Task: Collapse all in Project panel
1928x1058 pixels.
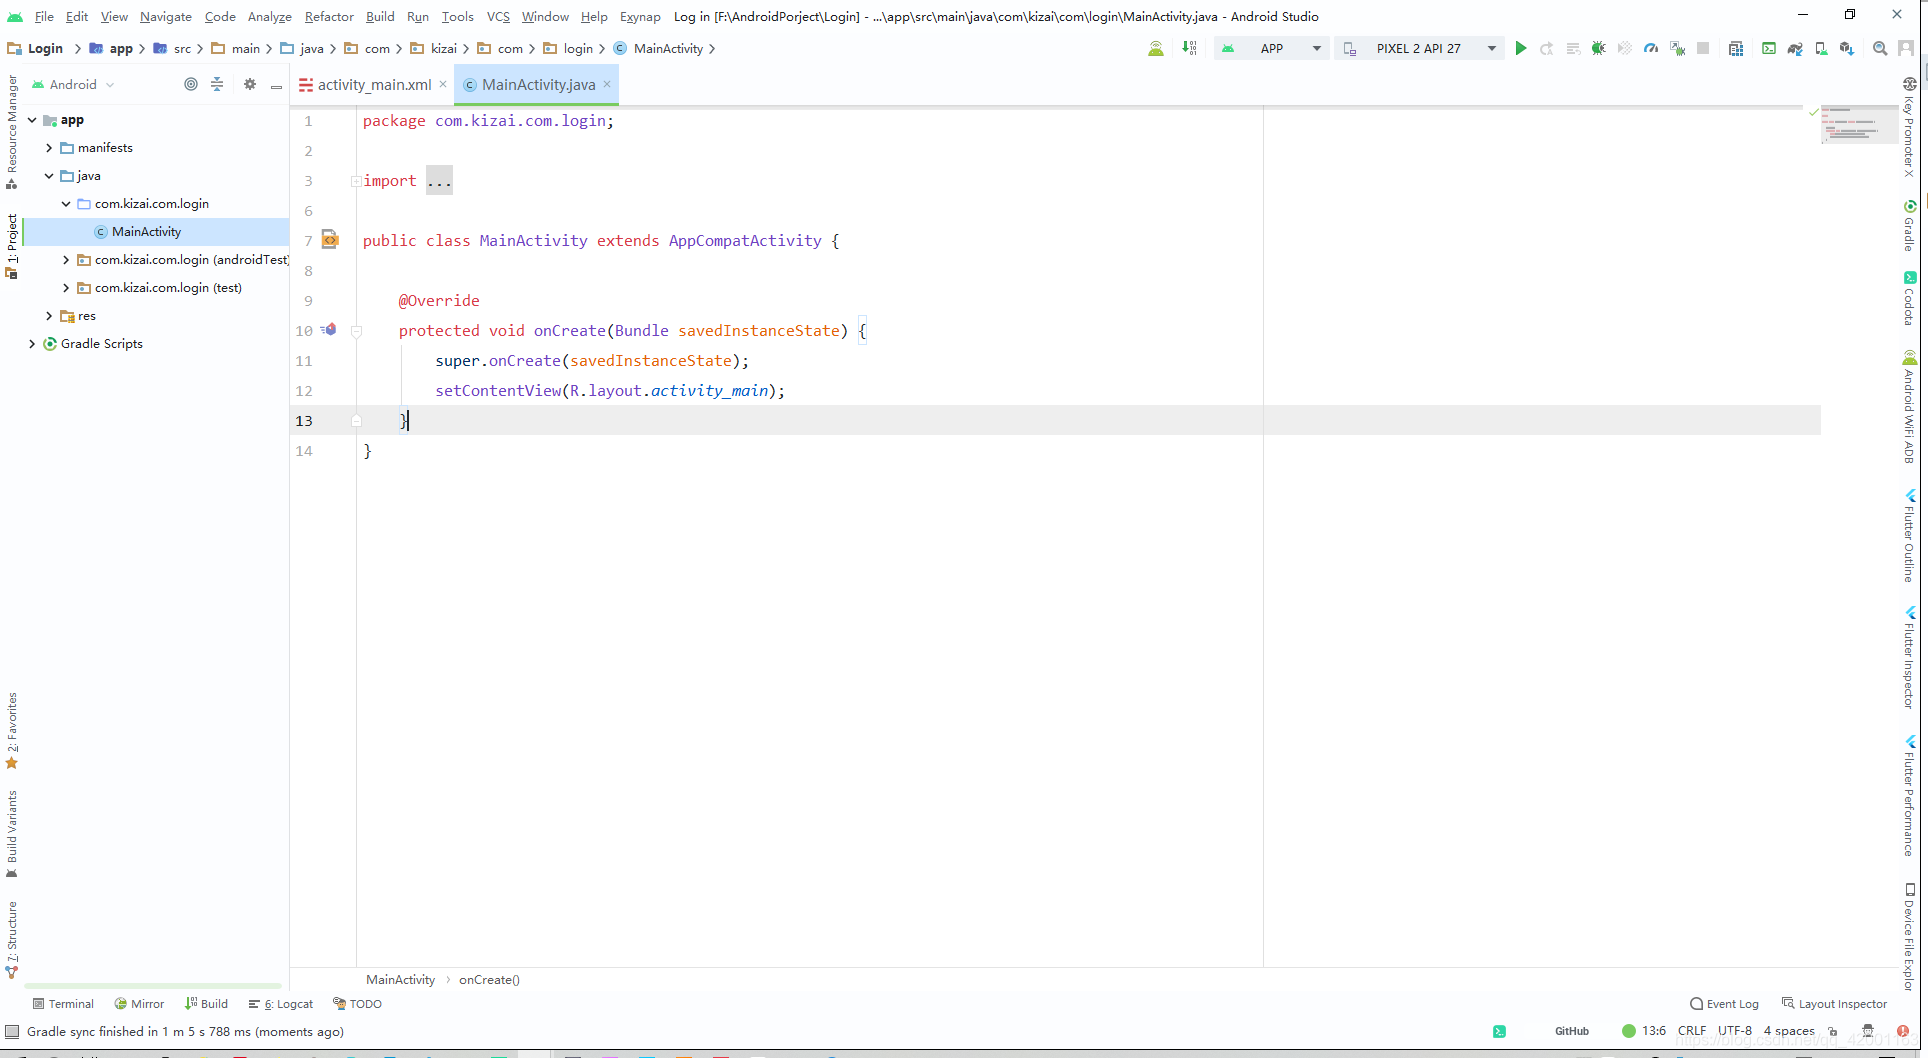Action: tap(217, 84)
